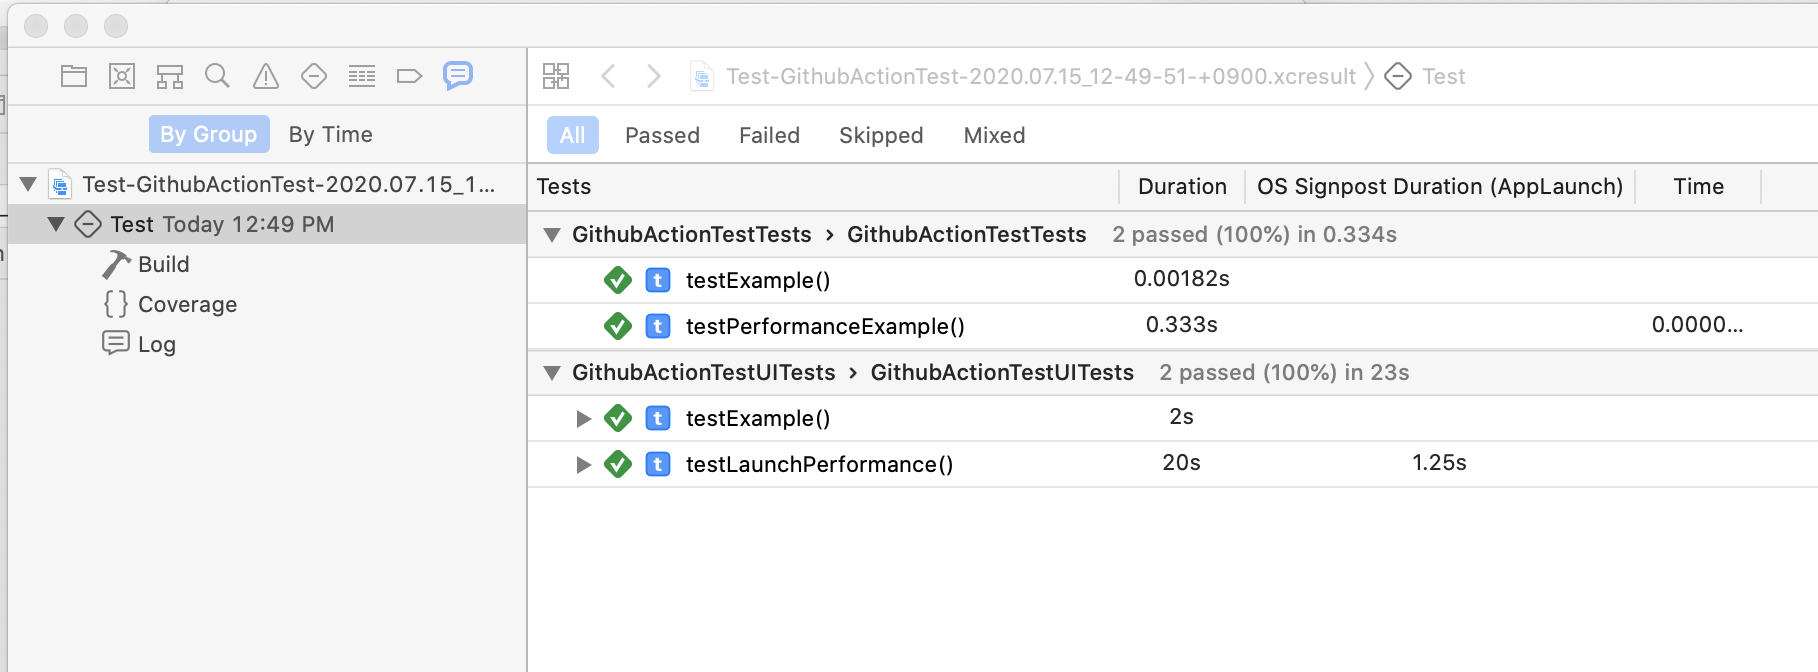
Task: Click green checkmark of testLaunchPerformance()
Action: [x=618, y=464]
